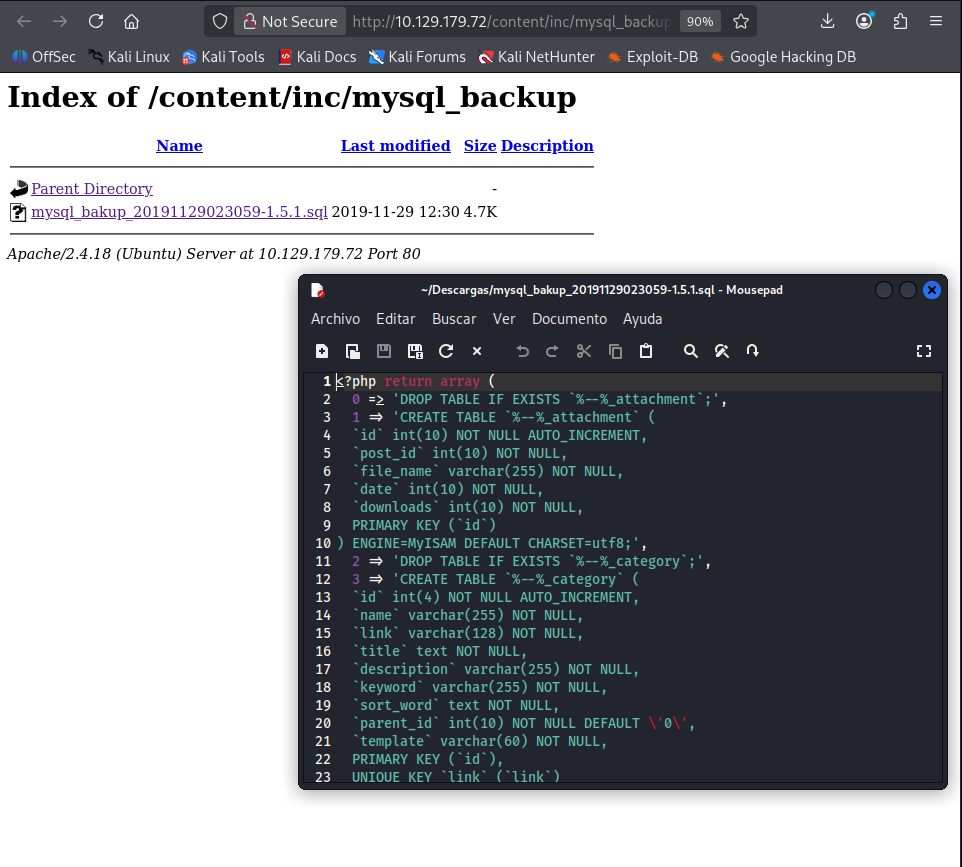The width and height of the screenshot is (962, 867).
Task: Click Mousepad's find and replace icon
Action: (x=722, y=351)
